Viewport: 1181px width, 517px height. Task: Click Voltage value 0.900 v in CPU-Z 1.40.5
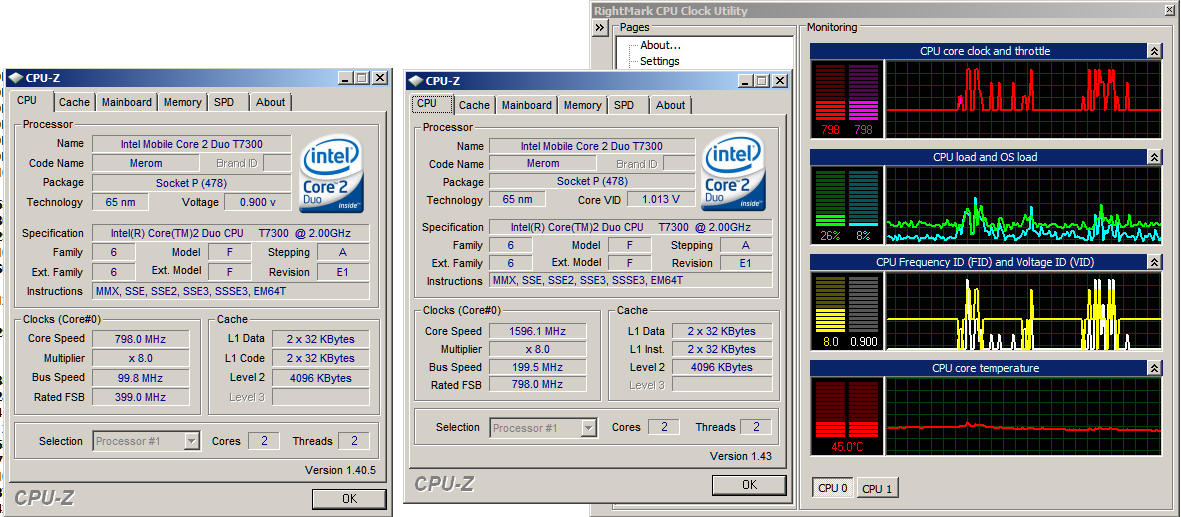click(257, 202)
